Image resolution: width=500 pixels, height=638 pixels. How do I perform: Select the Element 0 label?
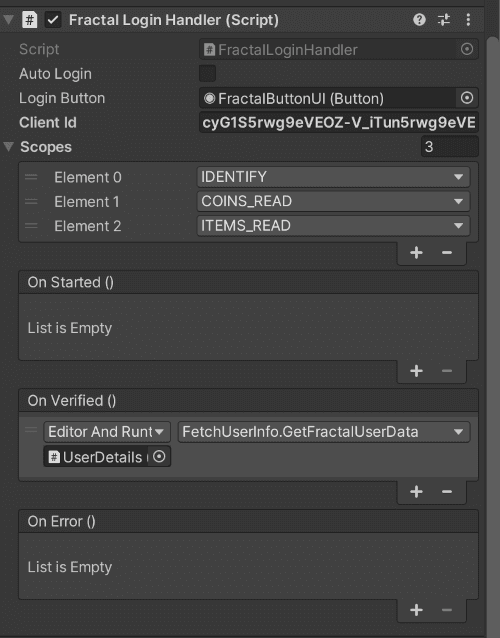click(x=88, y=177)
